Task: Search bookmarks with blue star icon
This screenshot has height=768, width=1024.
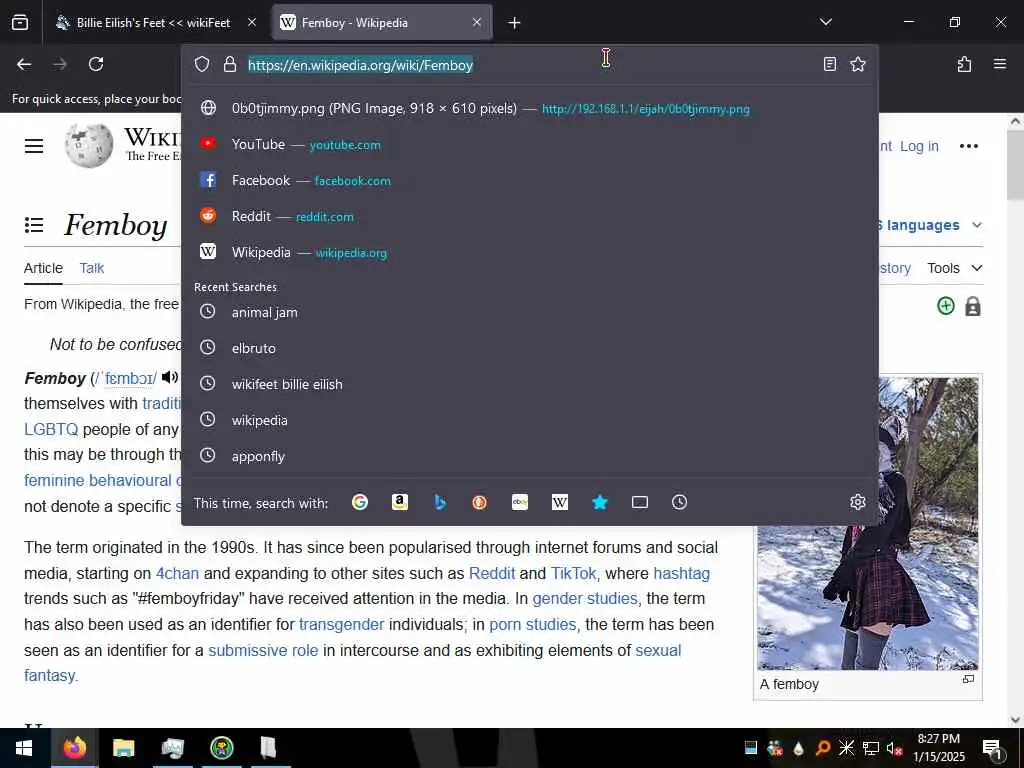Action: coord(600,502)
